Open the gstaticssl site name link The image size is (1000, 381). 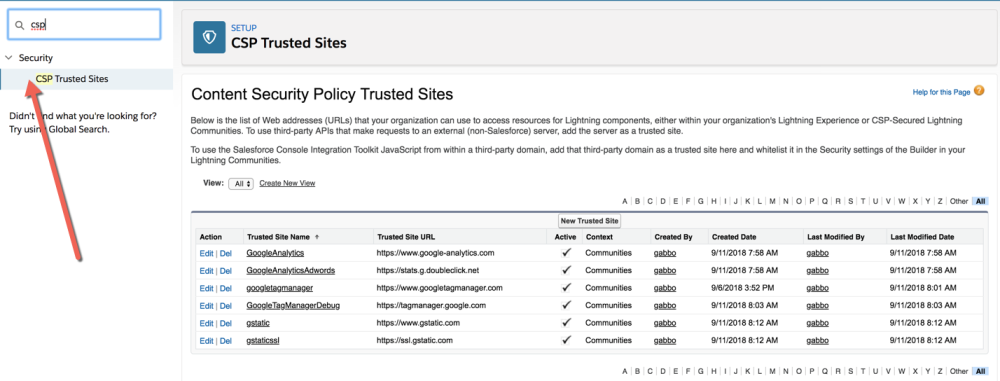263,341
